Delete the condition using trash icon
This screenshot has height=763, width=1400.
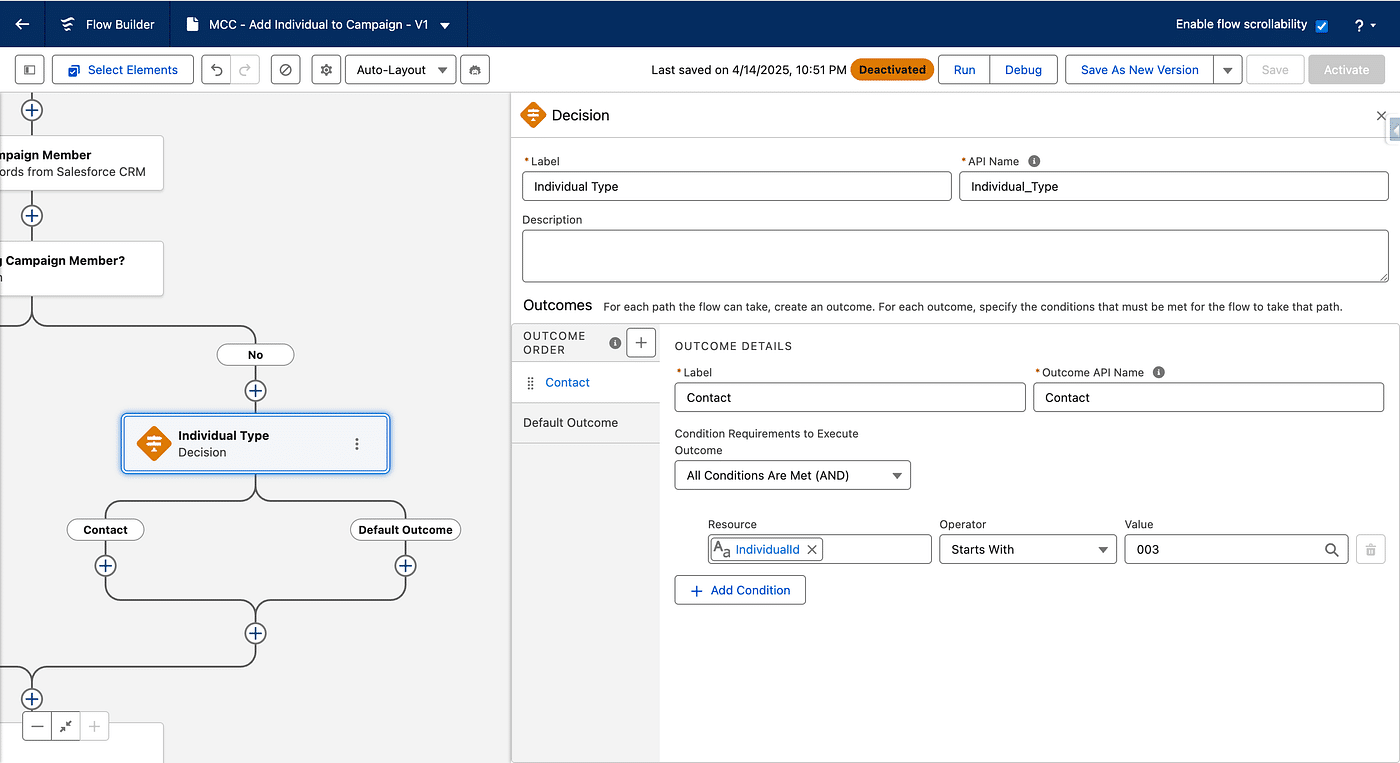(1370, 550)
